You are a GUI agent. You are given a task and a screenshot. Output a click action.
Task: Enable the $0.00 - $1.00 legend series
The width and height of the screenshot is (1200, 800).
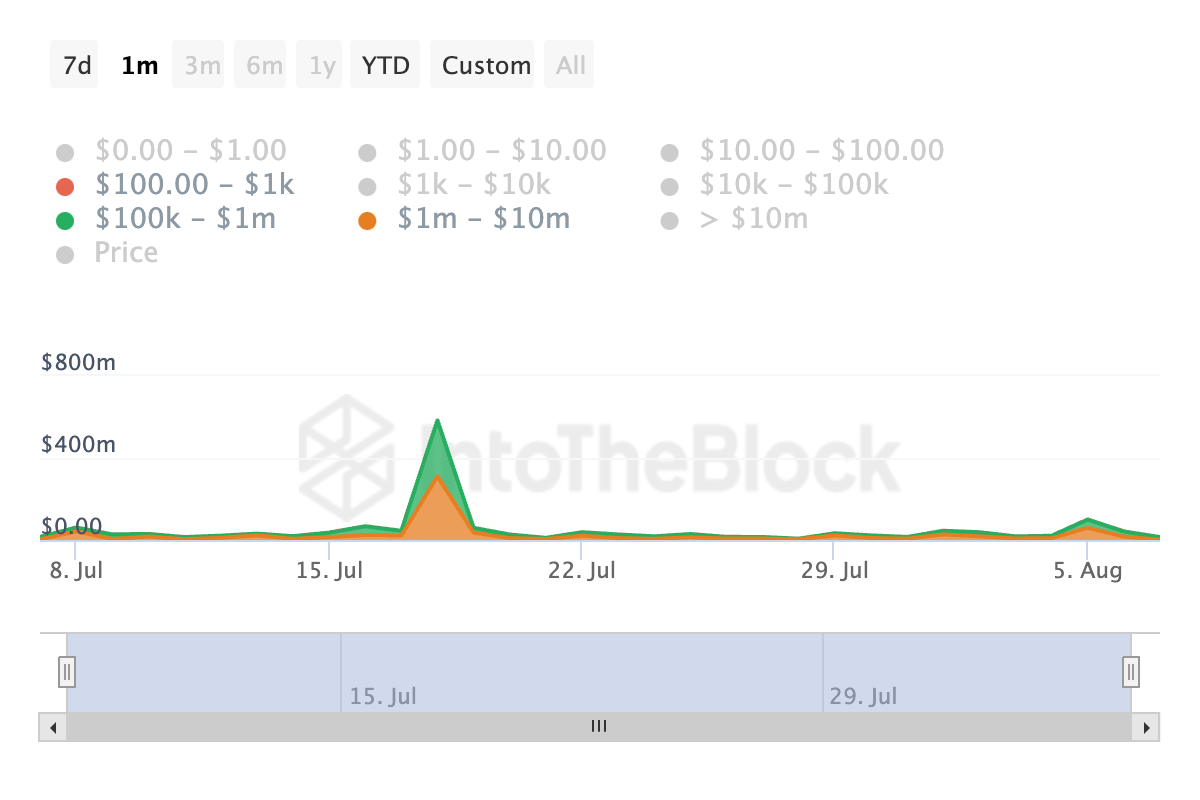(172, 151)
